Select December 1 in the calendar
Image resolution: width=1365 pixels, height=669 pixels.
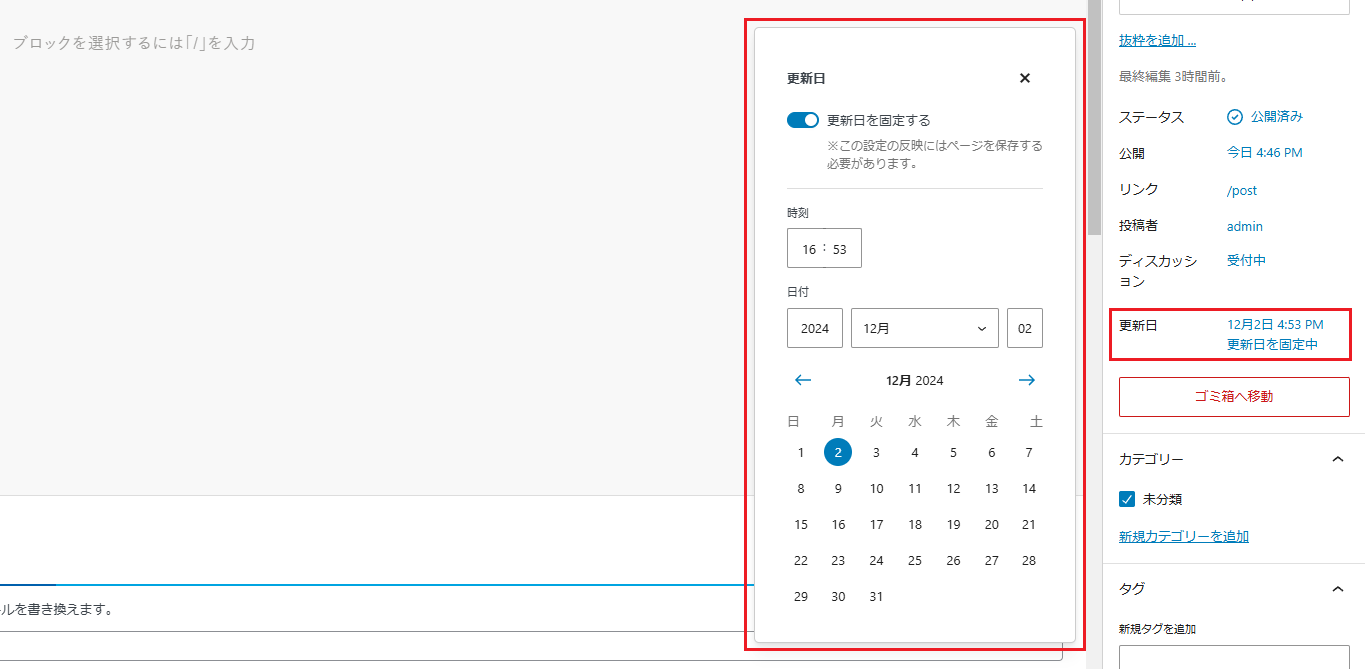801,453
